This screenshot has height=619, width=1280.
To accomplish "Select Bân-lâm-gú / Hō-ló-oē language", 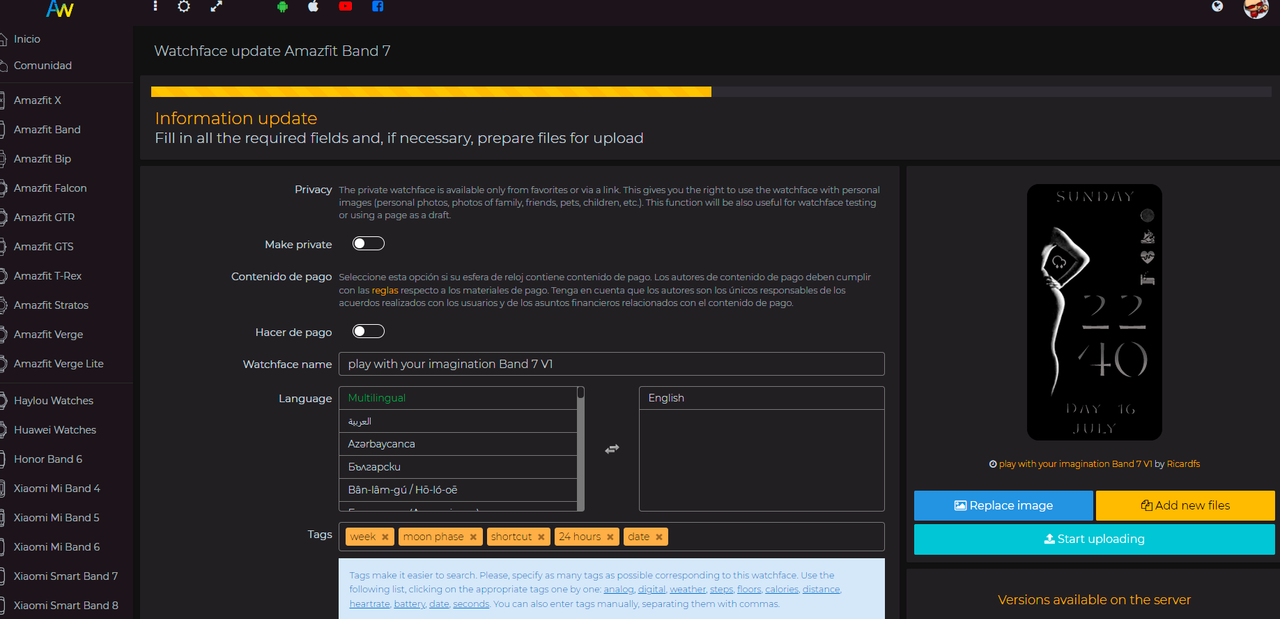I will [458, 490].
